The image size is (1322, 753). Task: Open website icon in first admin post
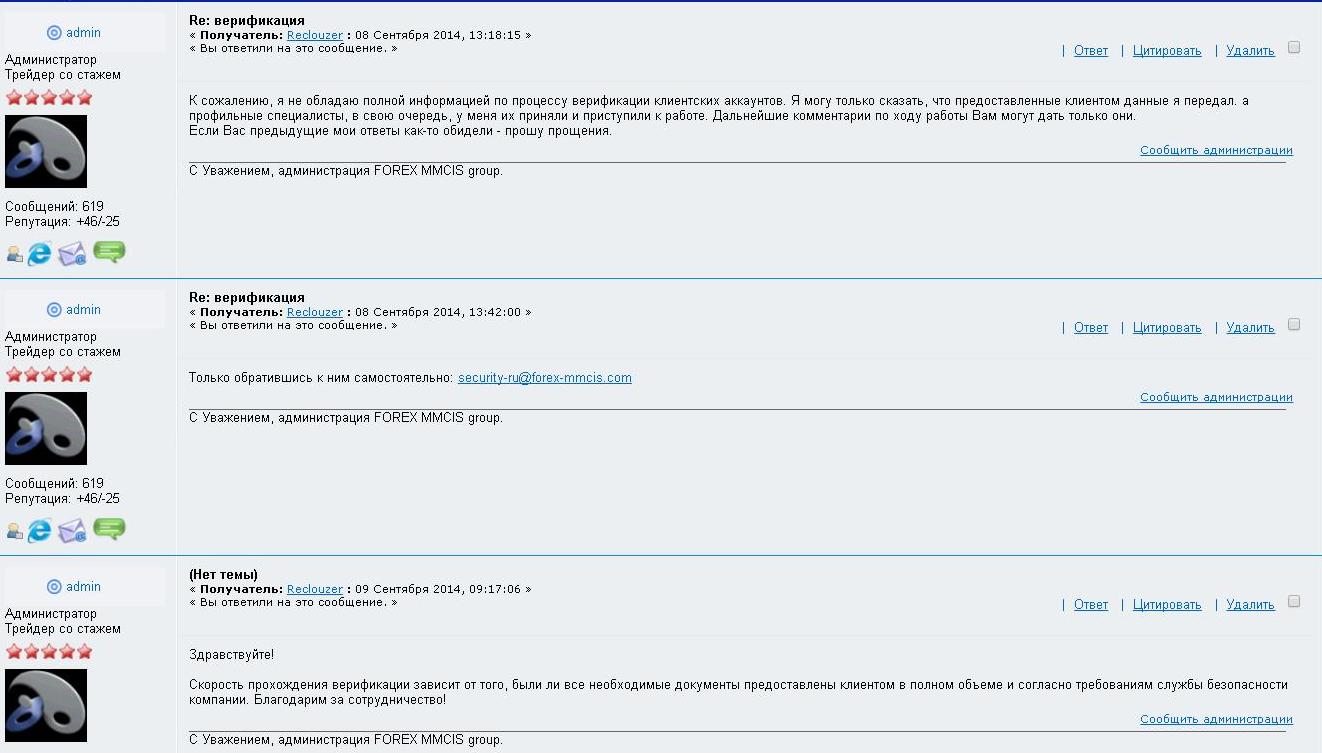pos(39,254)
